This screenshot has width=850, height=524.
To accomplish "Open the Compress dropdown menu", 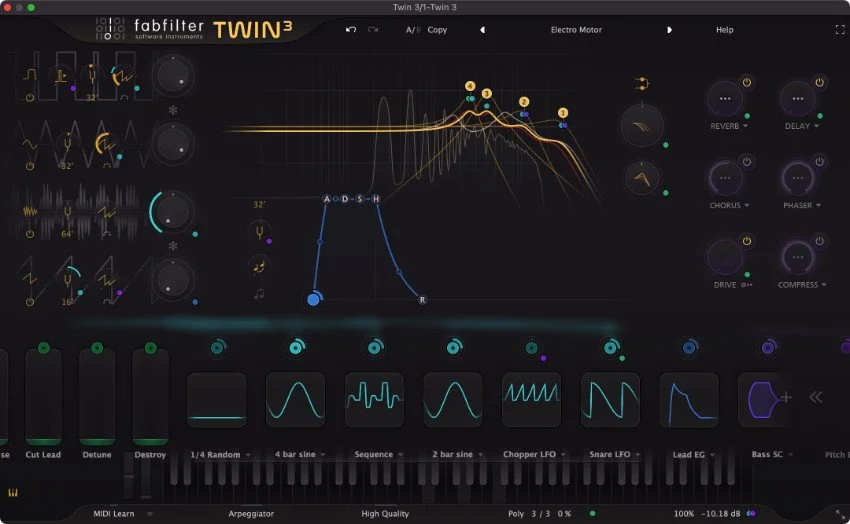I will pos(824,284).
